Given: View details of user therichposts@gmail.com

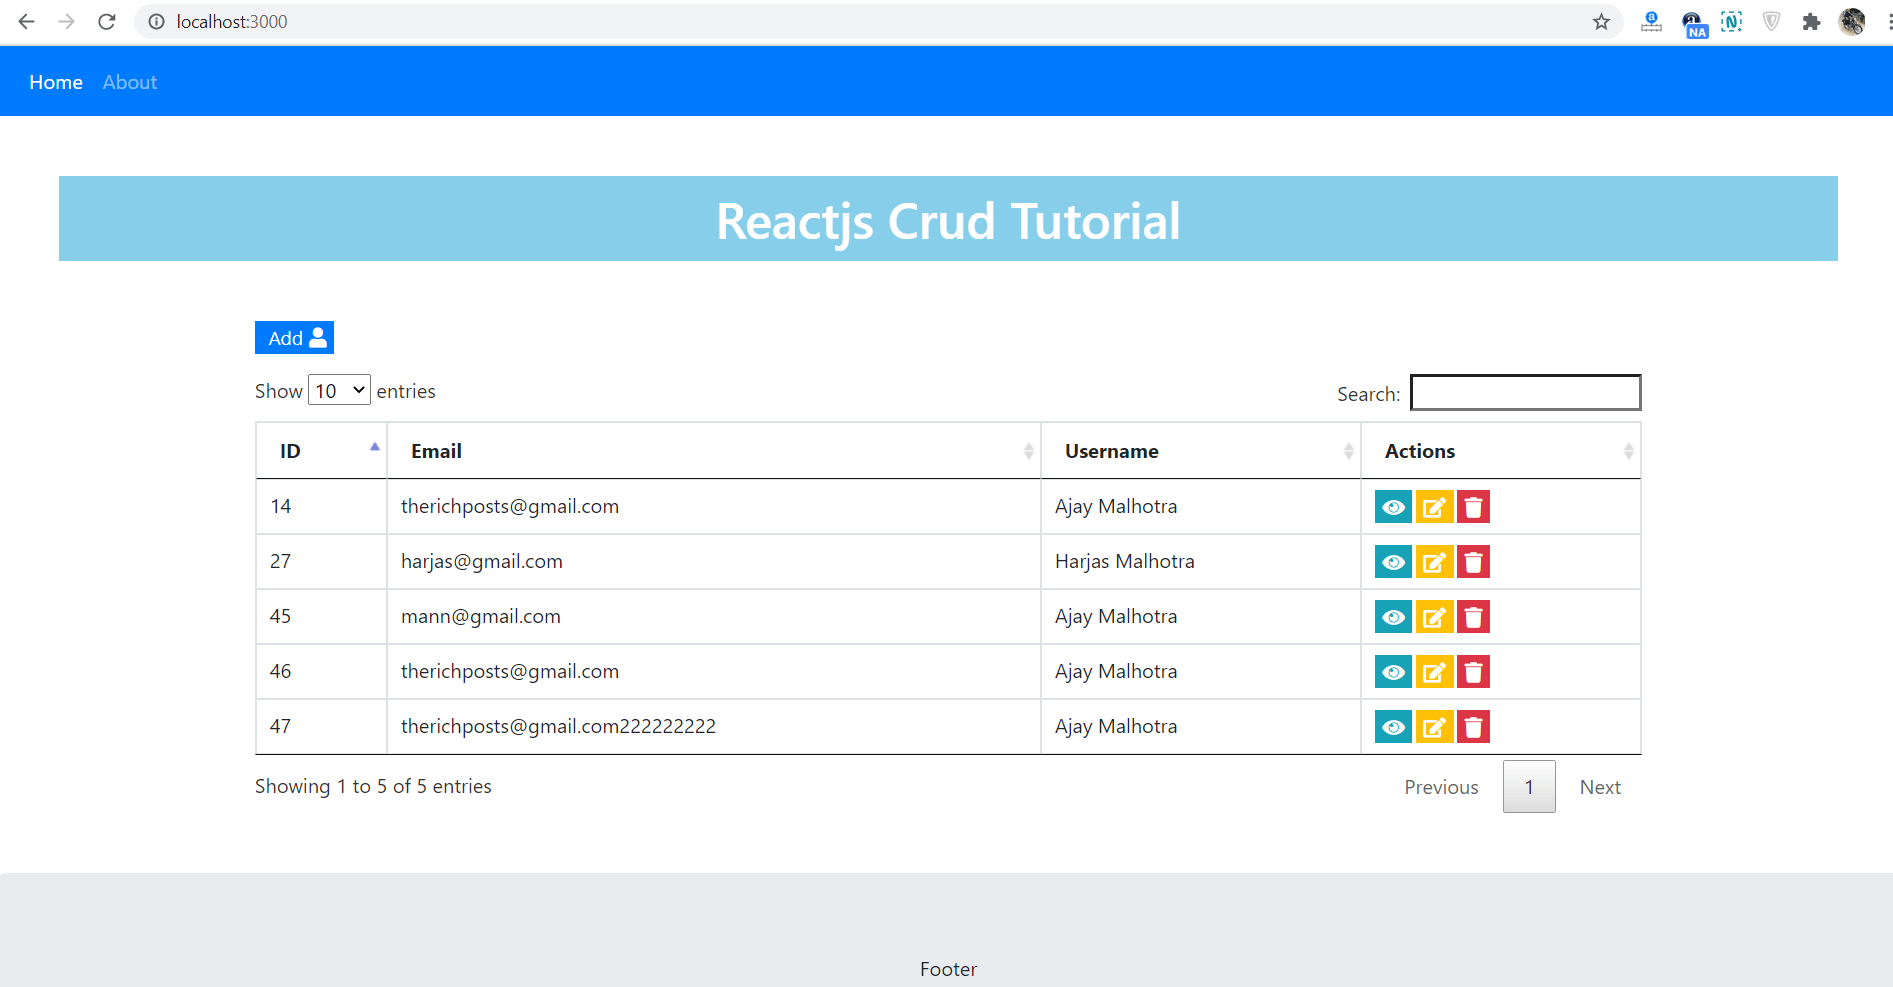Looking at the screenshot, I should [x=1393, y=506].
